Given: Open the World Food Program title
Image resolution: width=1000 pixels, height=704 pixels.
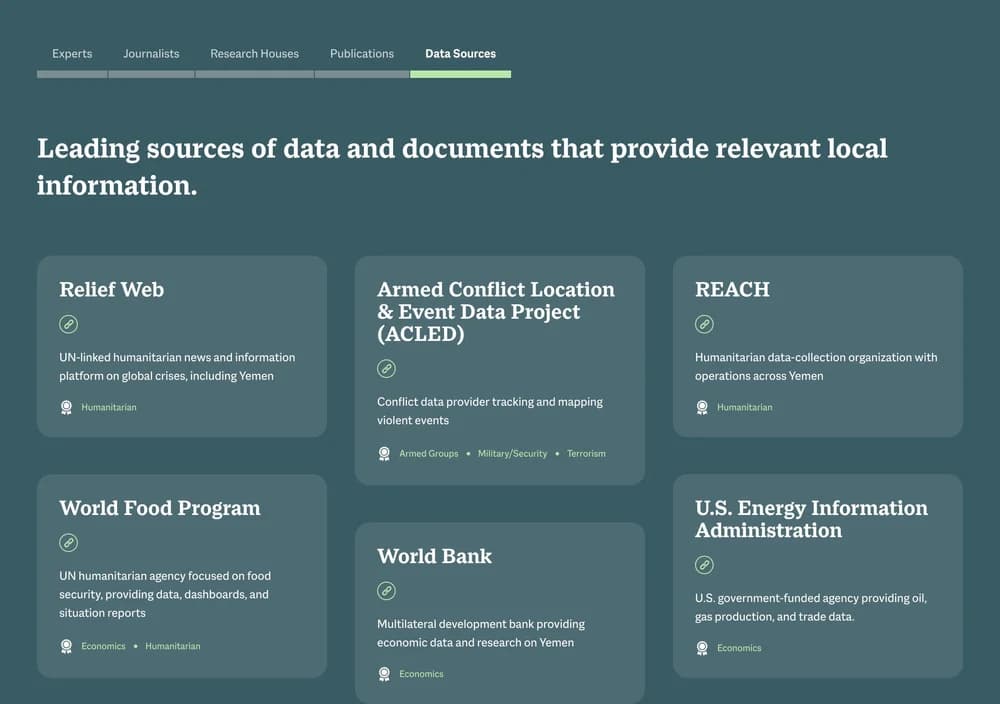Looking at the screenshot, I should [159, 508].
